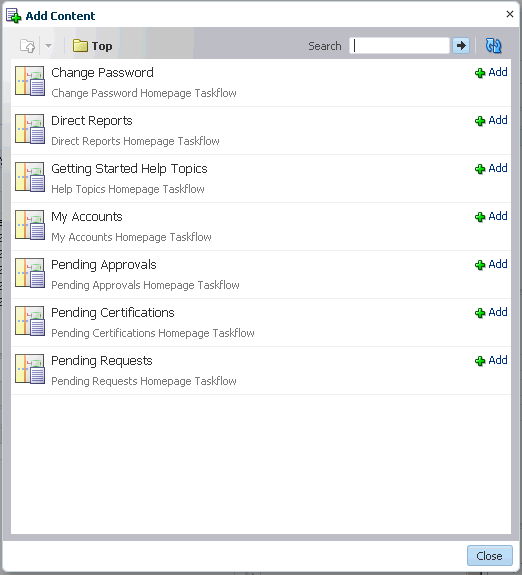Viewport: 522px width, 575px height.
Task: Add the Pending Certifications taskflow
Action: coord(491,312)
